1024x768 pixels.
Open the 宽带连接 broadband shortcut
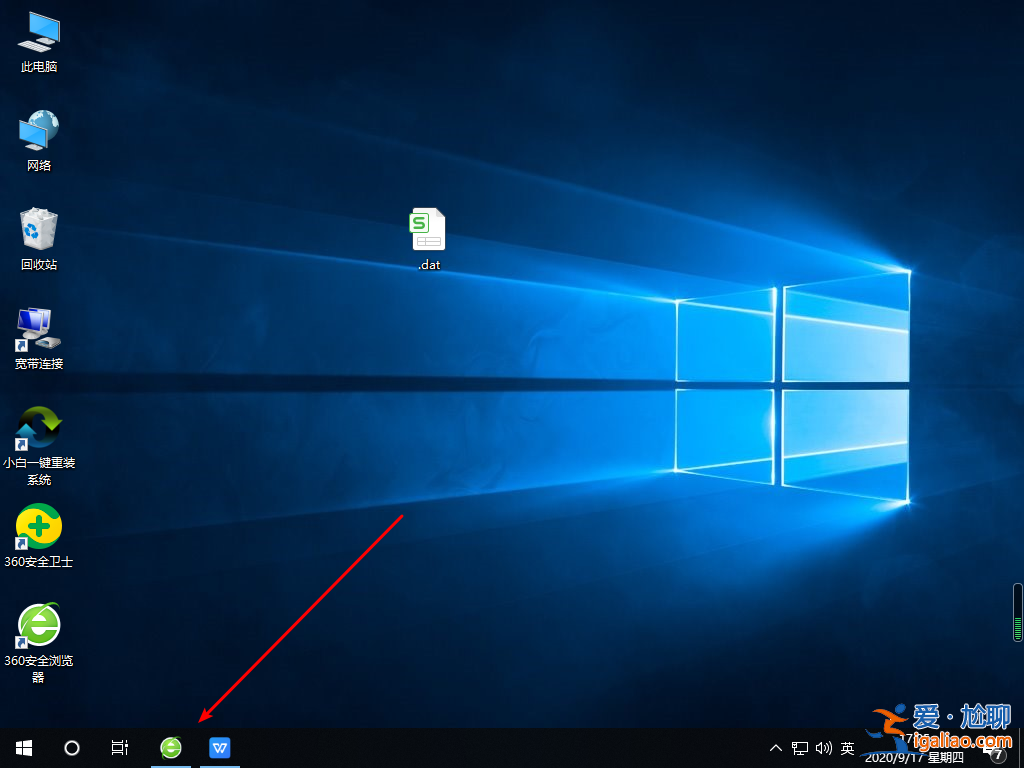click(38, 330)
